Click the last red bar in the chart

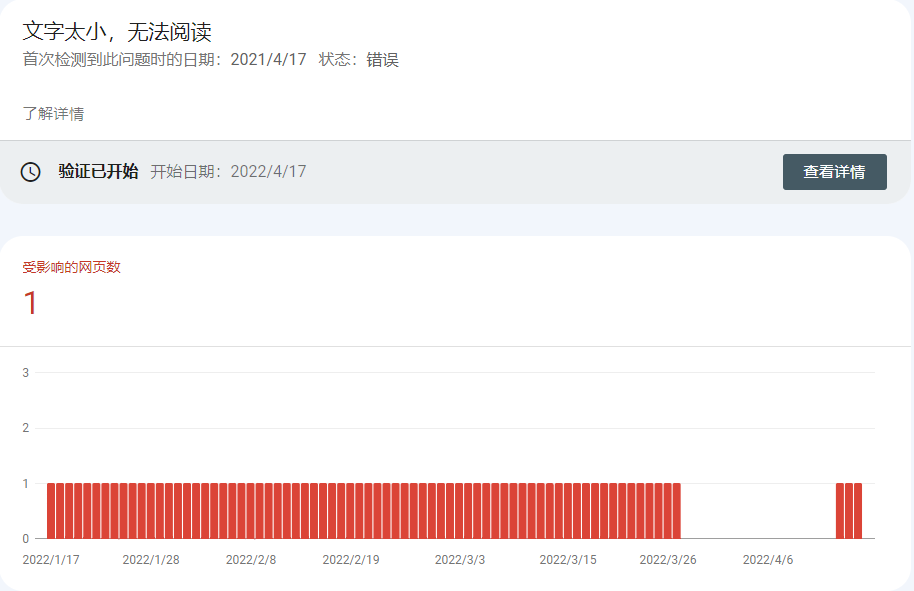[x=858, y=511]
